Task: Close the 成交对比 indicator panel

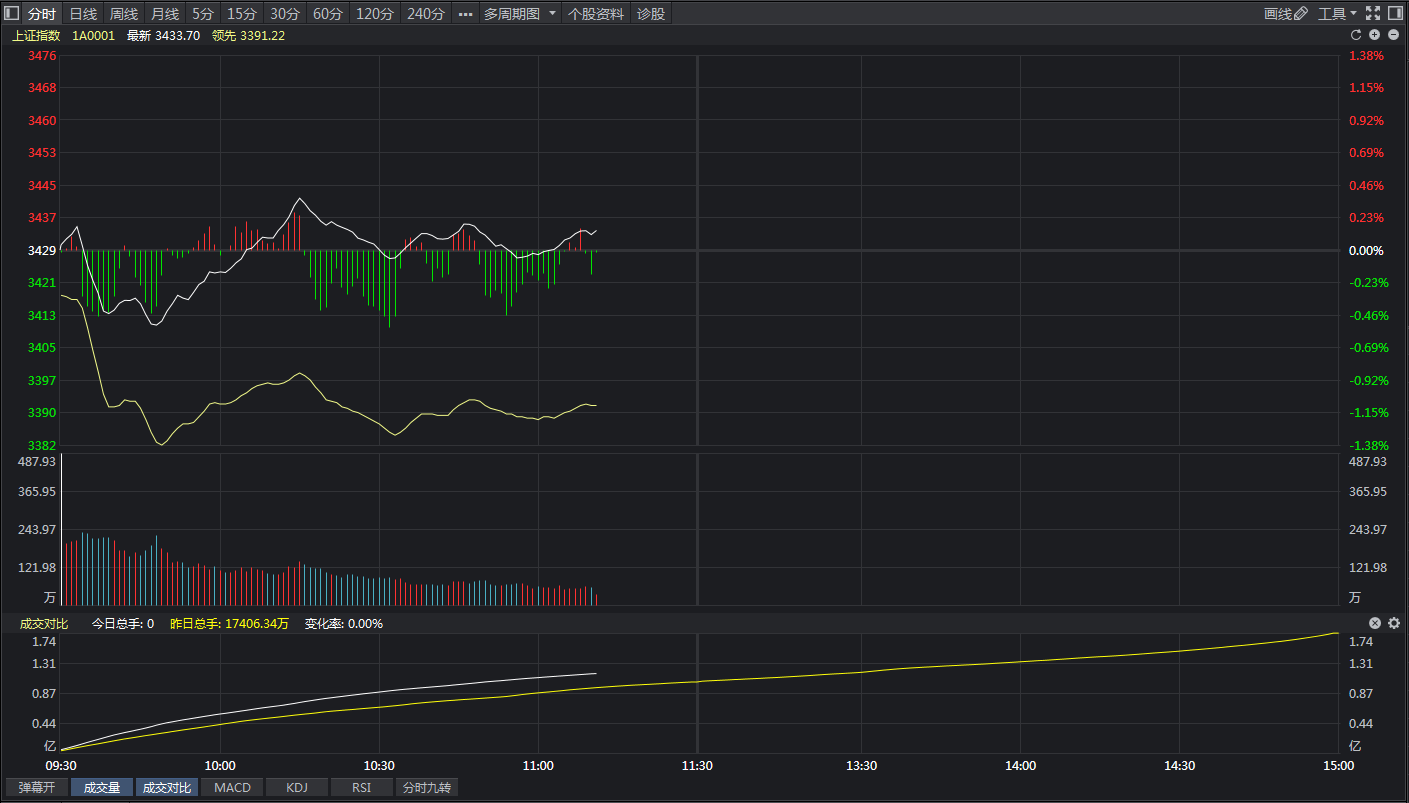Action: coord(1375,623)
